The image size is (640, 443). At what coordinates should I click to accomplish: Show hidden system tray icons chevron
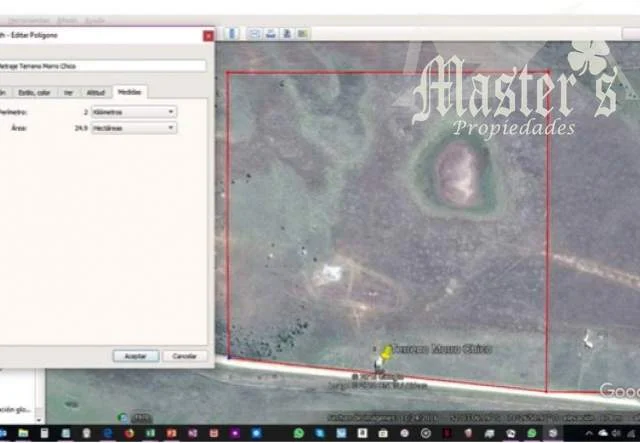[x=589, y=433]
